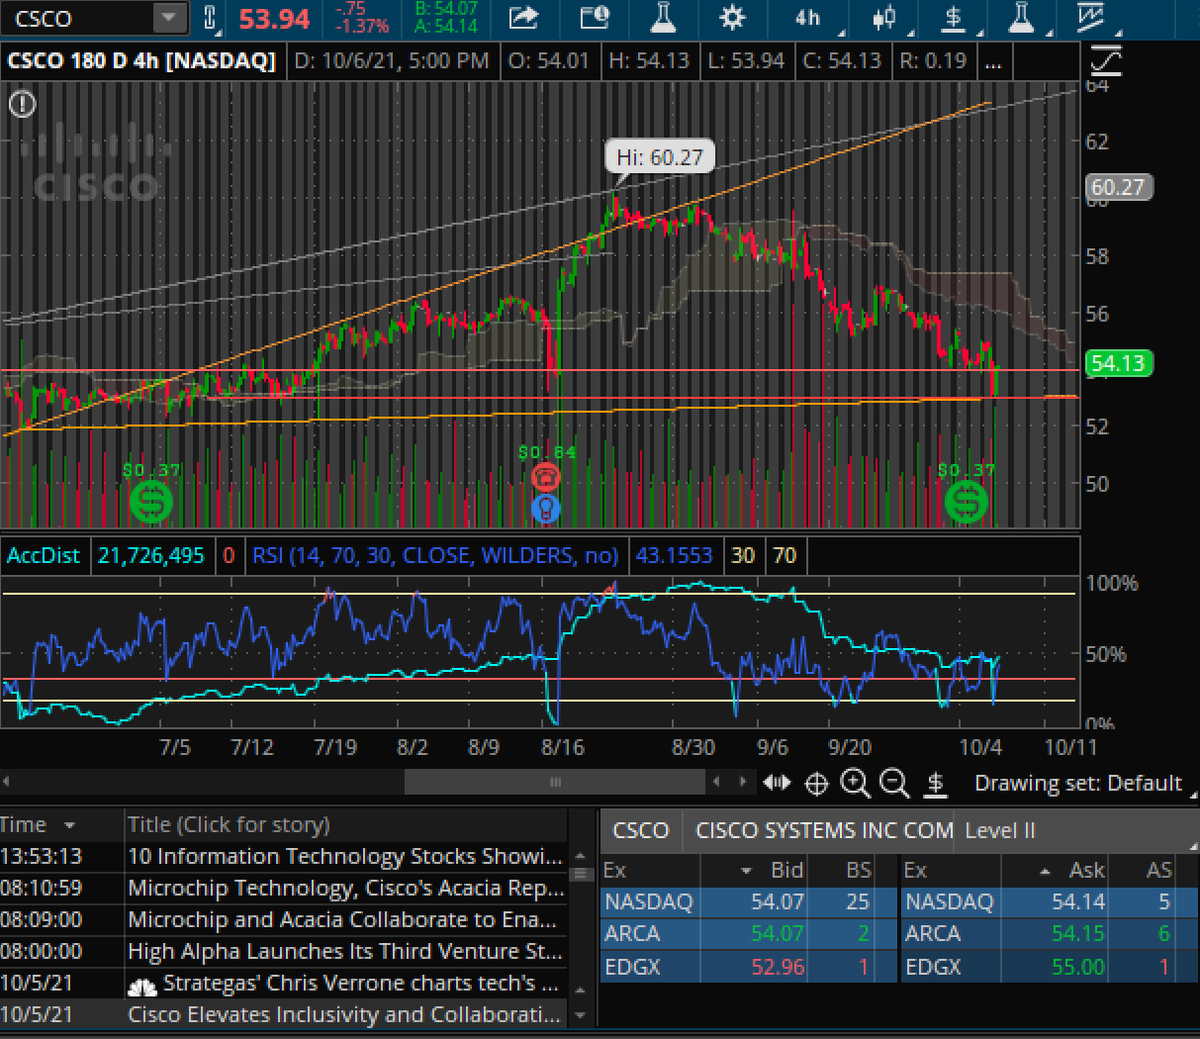Open the second flask patterns menu
This screenshot has height=1039, width=1200.
[x=1020, y=17]
